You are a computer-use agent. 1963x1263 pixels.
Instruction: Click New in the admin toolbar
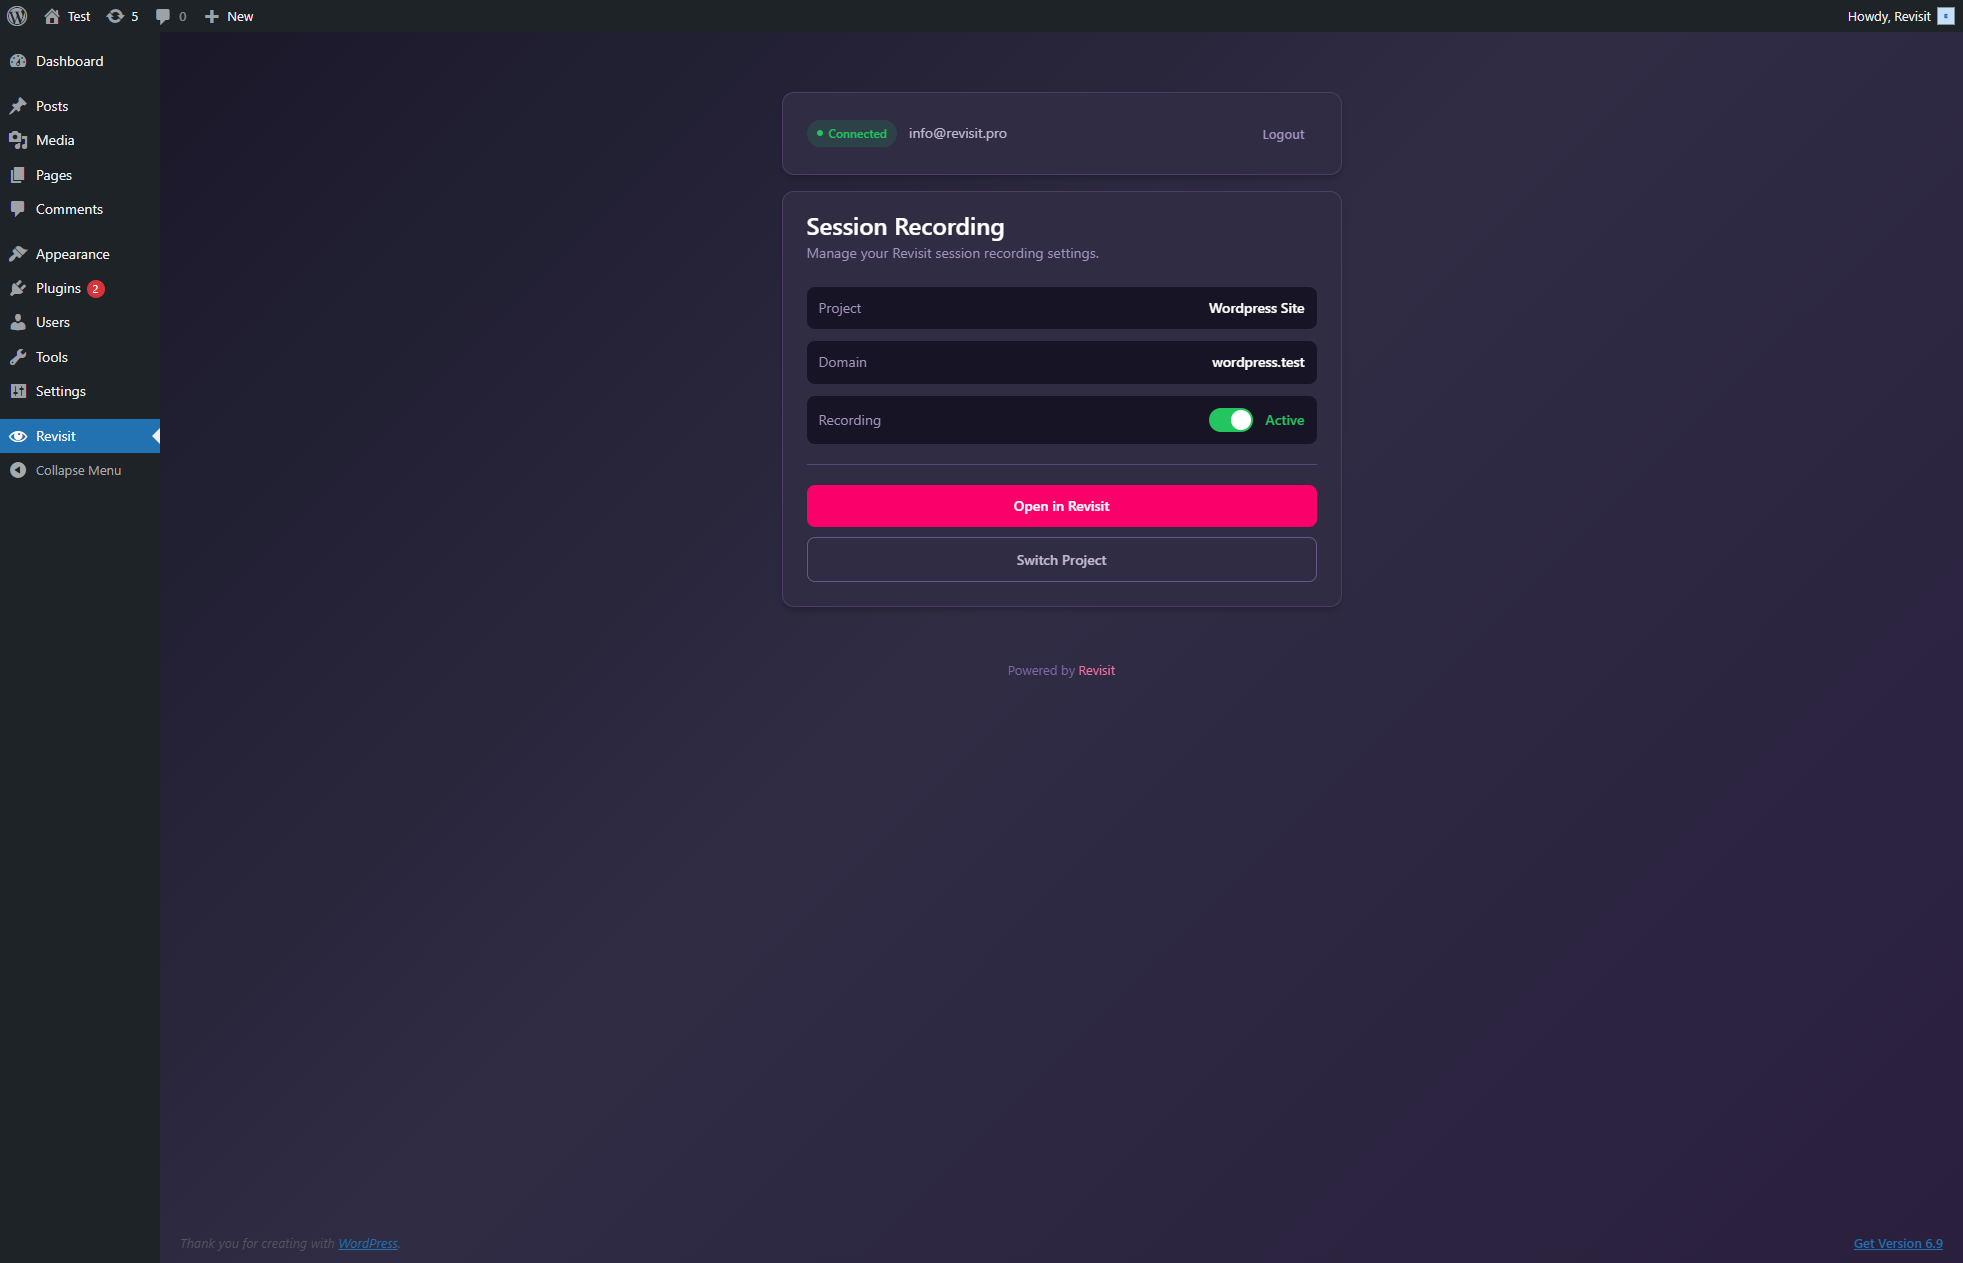pyautogui.click(x=228, y=16)
